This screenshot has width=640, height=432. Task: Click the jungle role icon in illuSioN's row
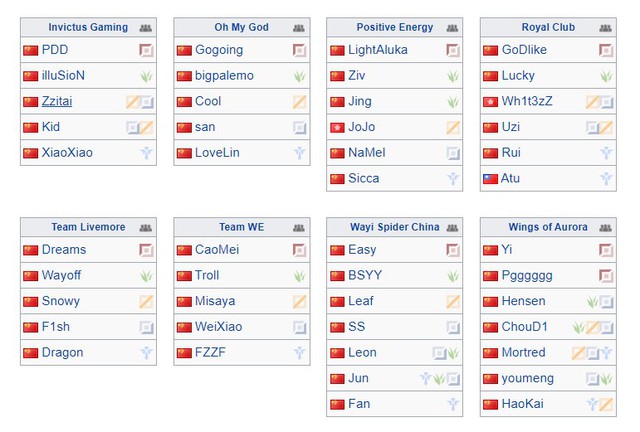[x=146, y=76]
